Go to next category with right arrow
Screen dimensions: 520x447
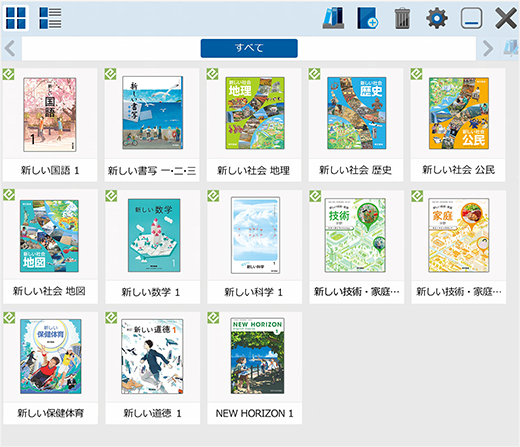(x=488, y=48)
